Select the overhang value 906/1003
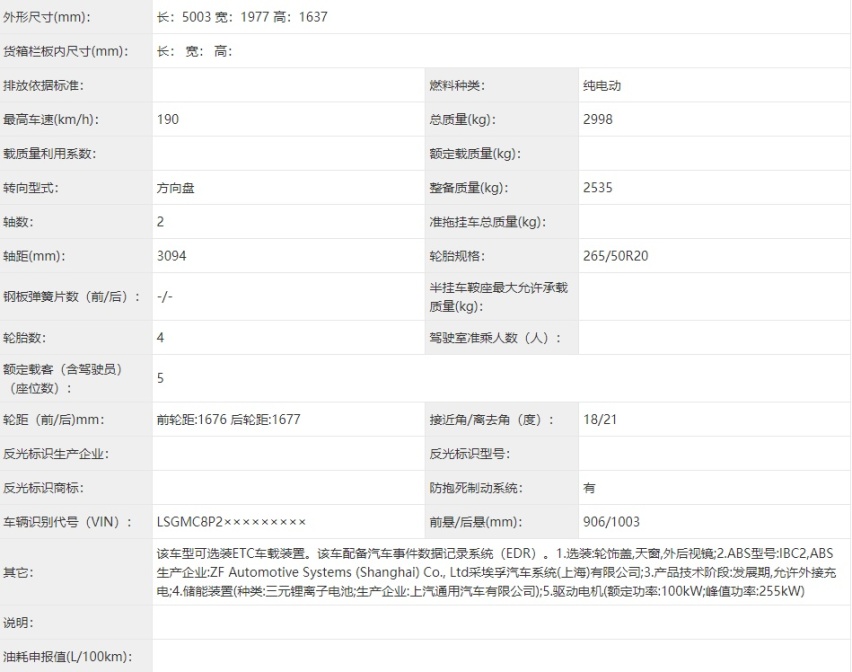852x672 pixels. point(611,522)
